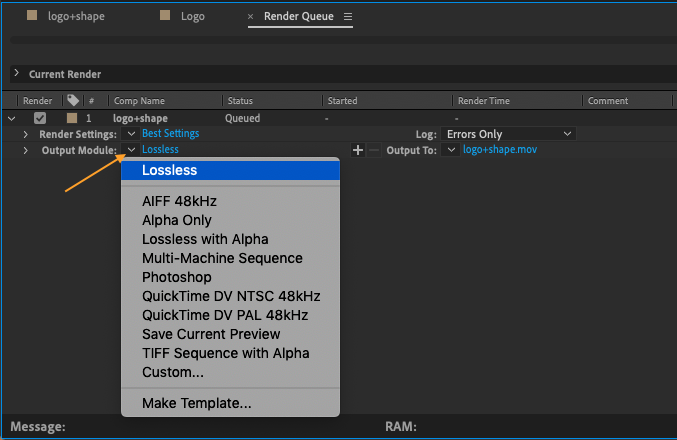Uncheck the render checkbox for logo+shape
The height and width of the screenshot is (440, 677).
point(40,118)
